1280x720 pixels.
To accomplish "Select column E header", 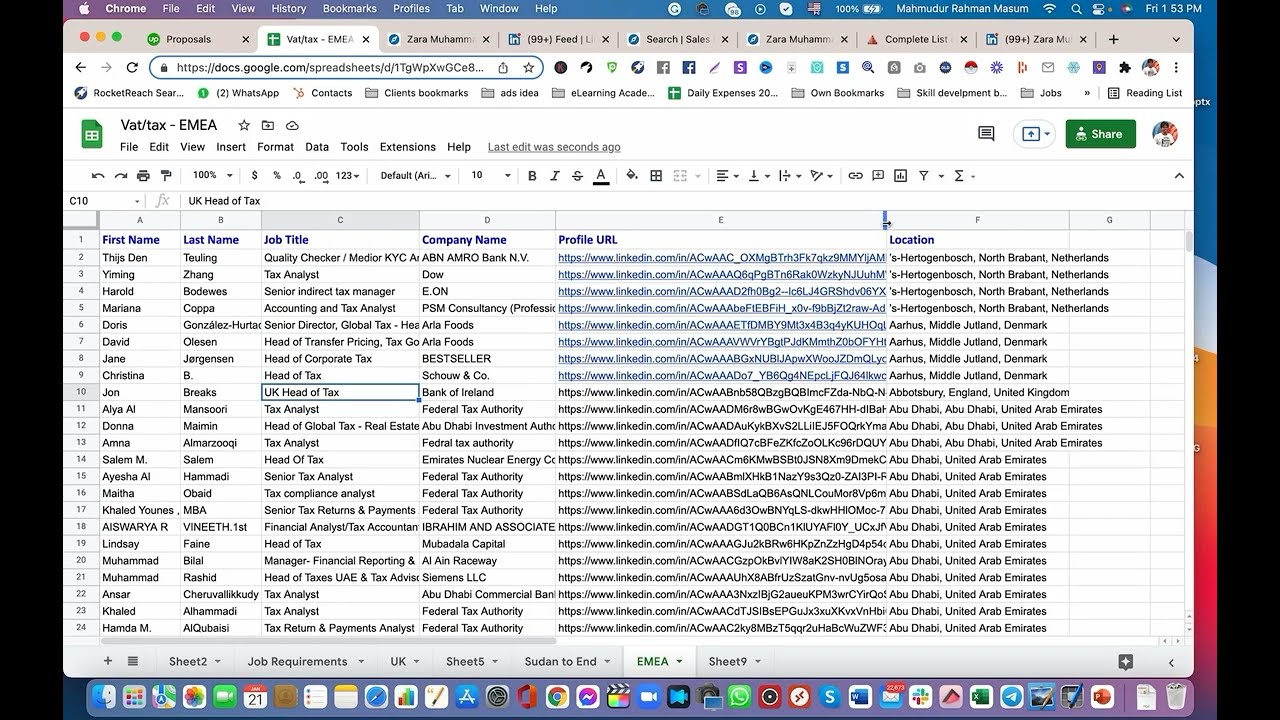I will point(721,220).
